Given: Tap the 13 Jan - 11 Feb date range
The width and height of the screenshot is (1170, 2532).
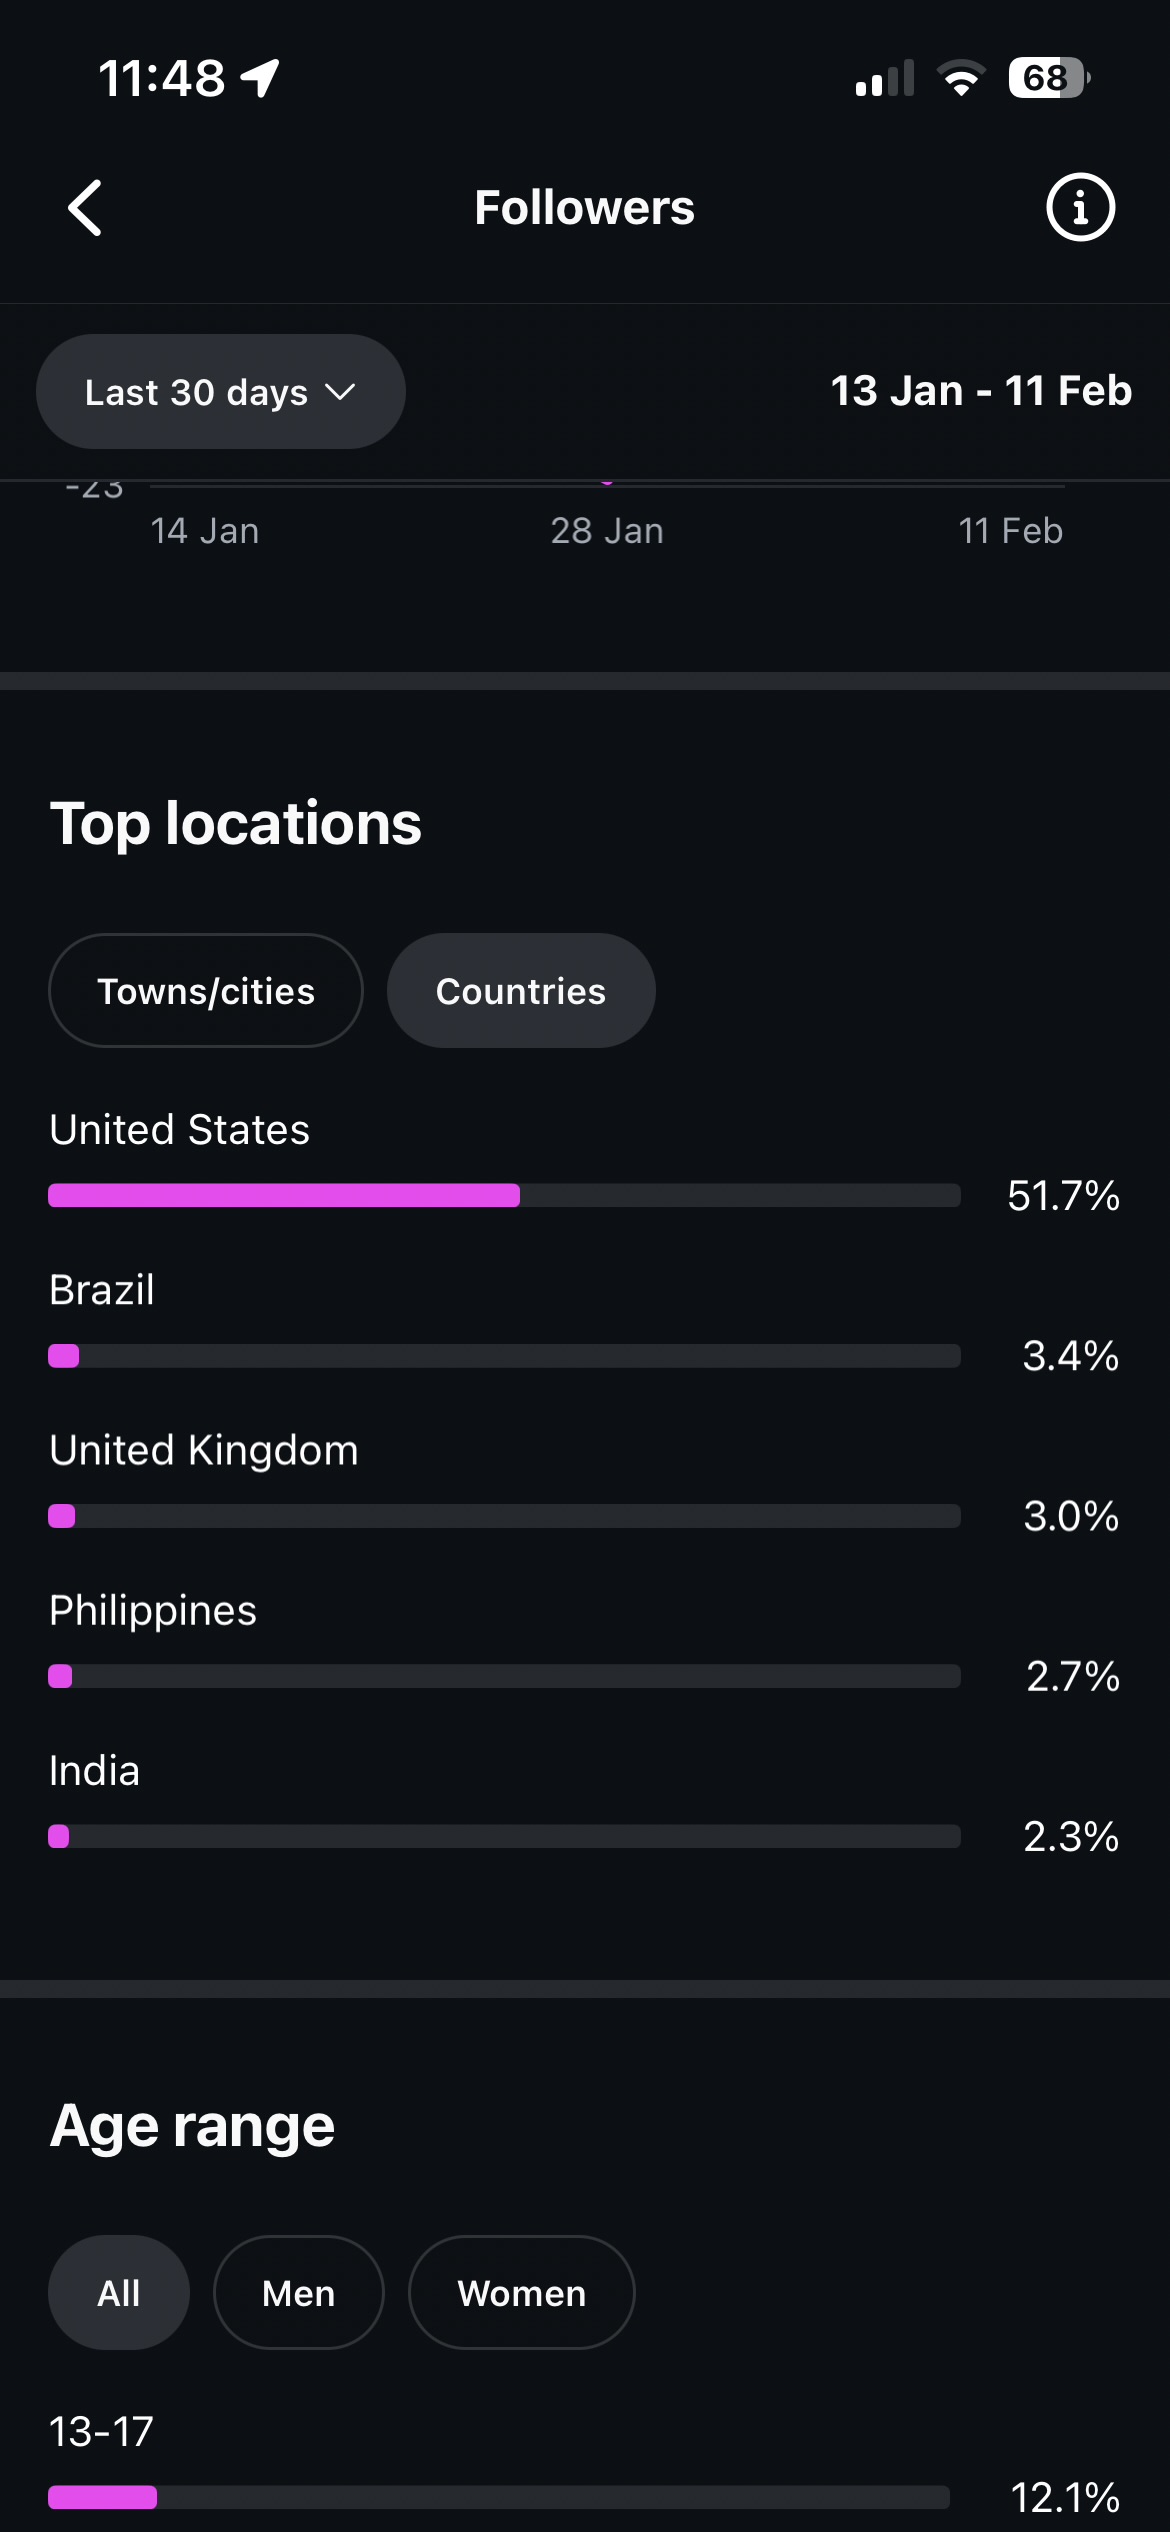Looking at the screenshot, I should coord(981,391).
